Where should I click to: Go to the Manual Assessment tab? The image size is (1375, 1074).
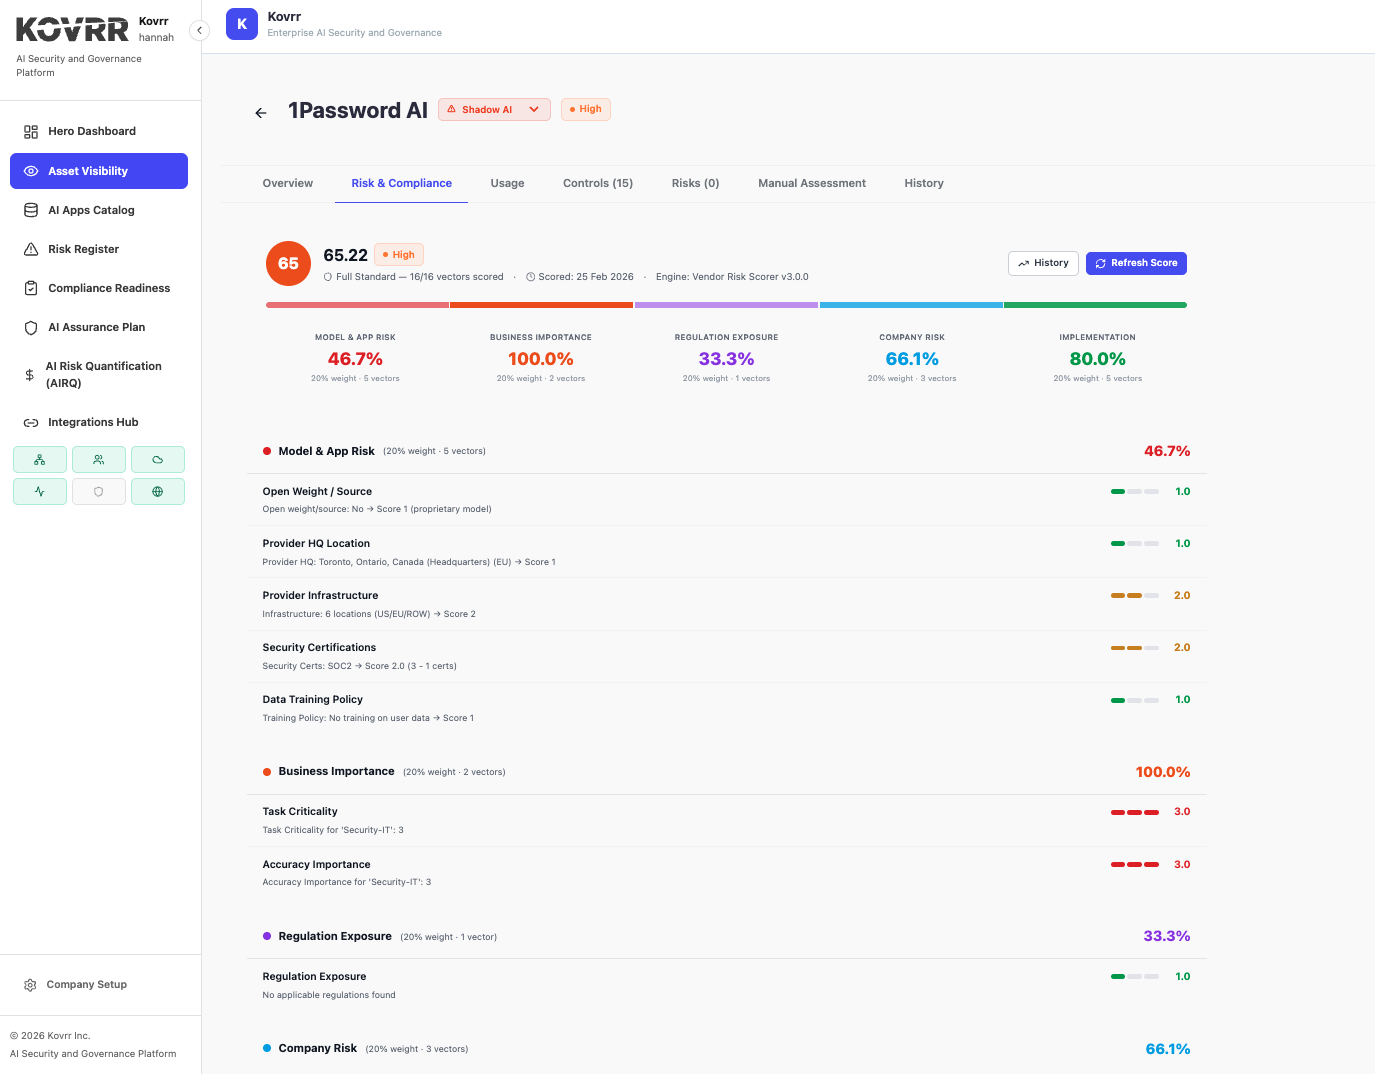point(812,183)
